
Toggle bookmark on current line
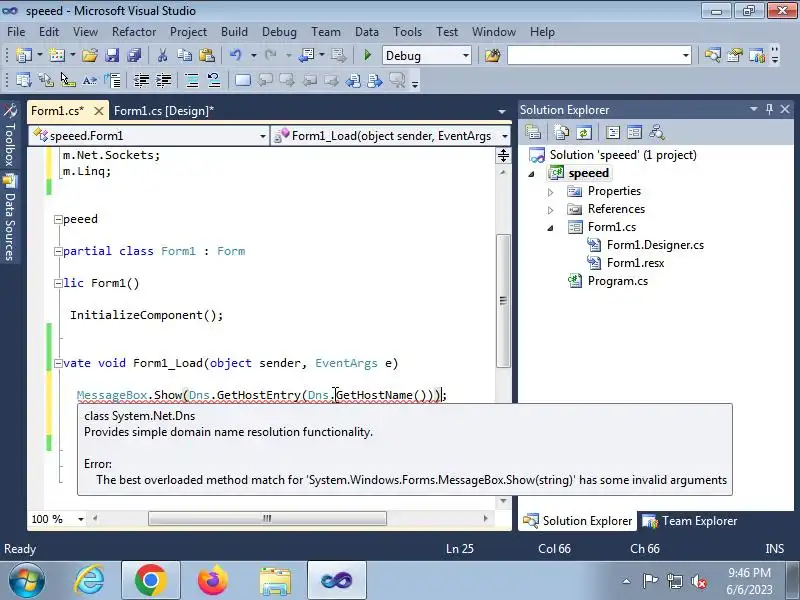click(243, 80)
